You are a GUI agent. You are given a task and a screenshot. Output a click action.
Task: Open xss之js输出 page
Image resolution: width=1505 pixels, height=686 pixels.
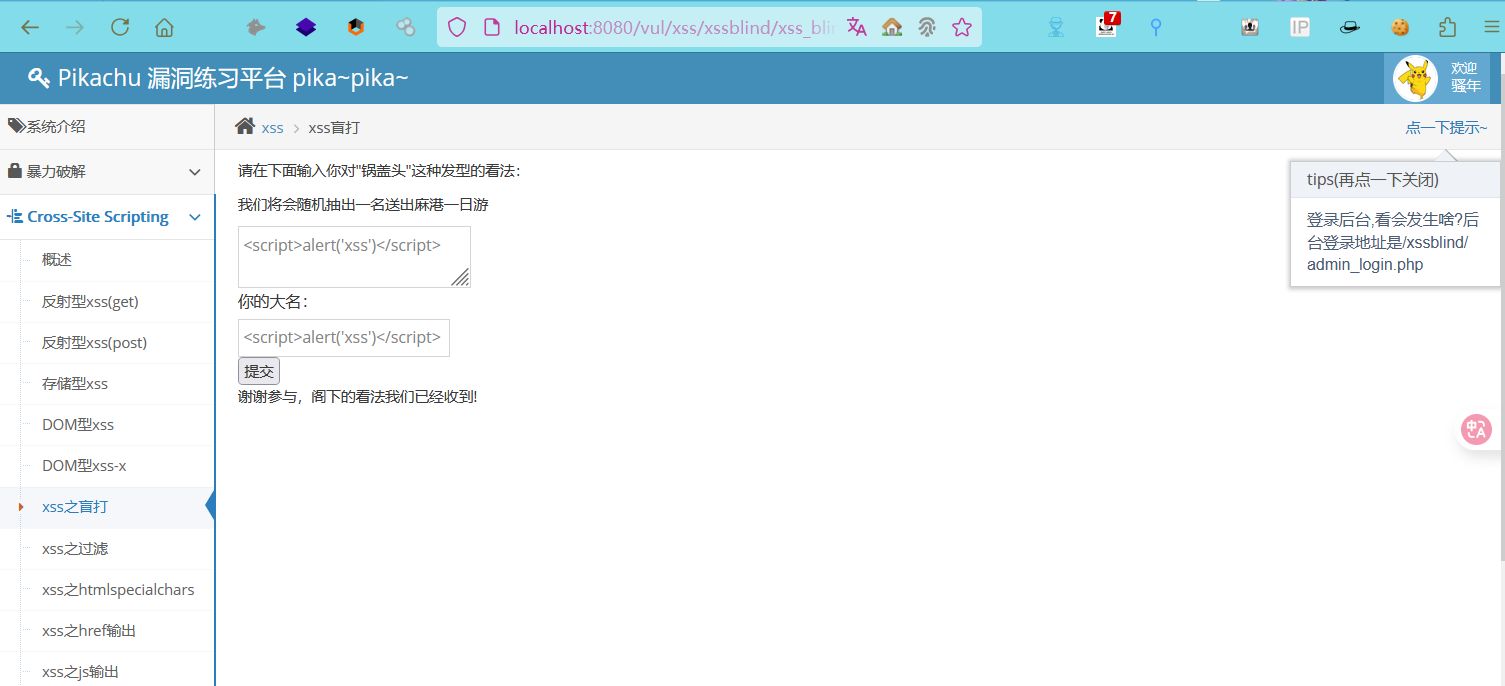(80, 671)
